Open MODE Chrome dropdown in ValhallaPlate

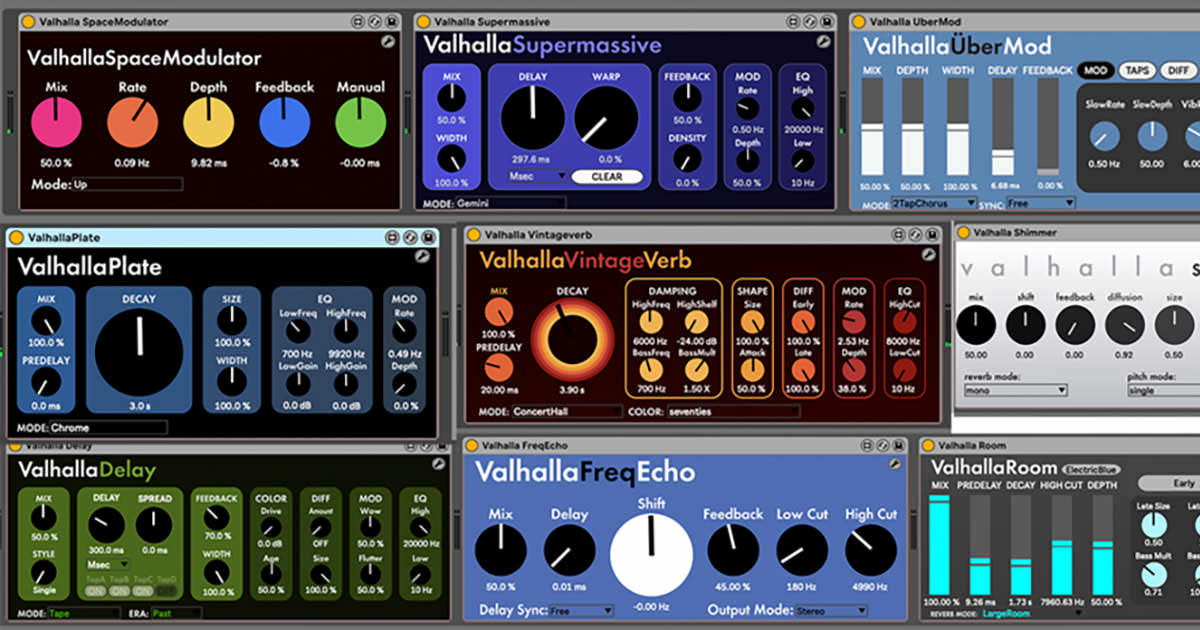tap(108, 427)
